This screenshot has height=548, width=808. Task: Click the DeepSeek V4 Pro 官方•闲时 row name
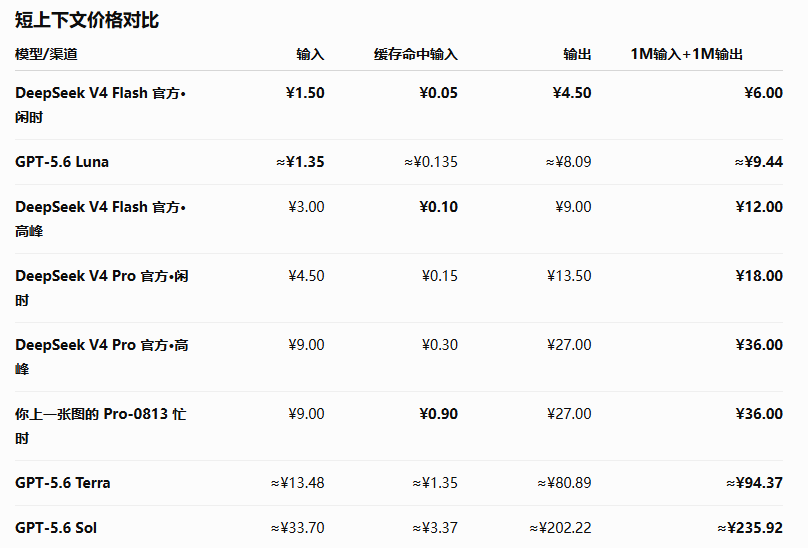(x=102, y=288)
